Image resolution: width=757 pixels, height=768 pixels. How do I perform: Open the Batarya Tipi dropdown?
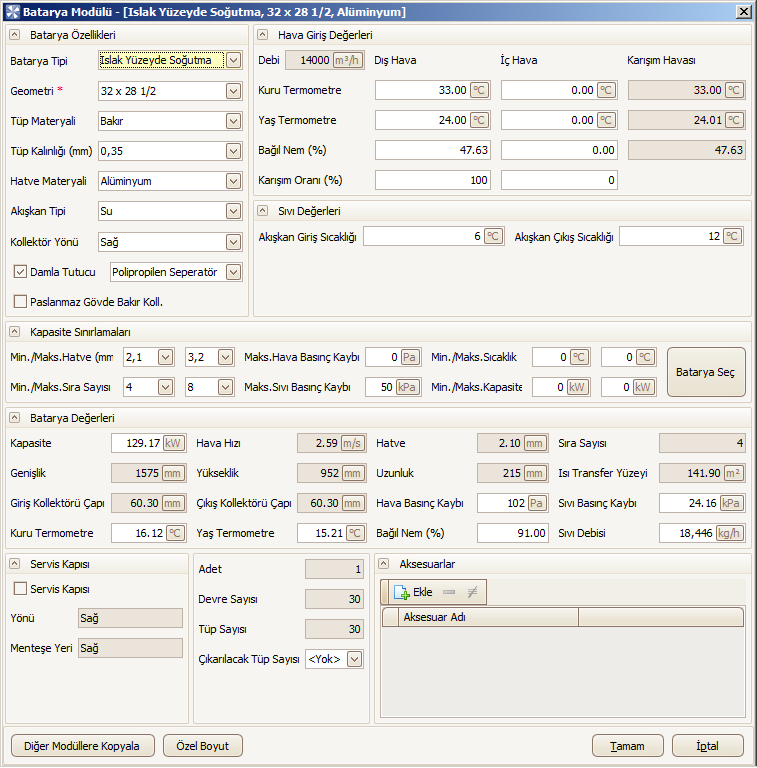234,60
